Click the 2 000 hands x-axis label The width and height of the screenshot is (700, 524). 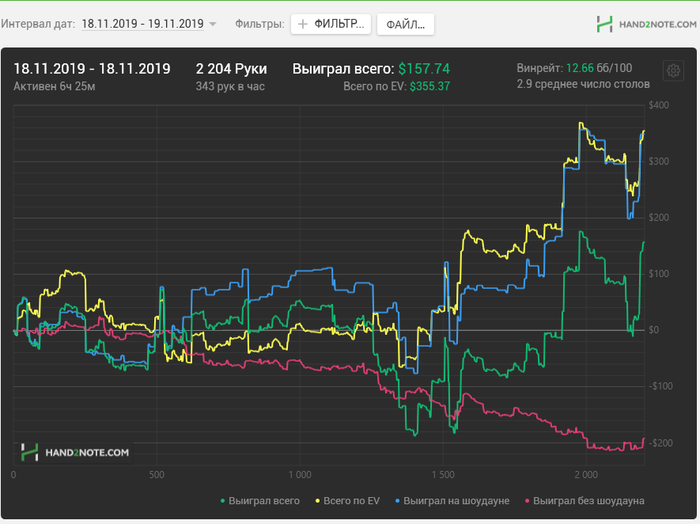586,475
